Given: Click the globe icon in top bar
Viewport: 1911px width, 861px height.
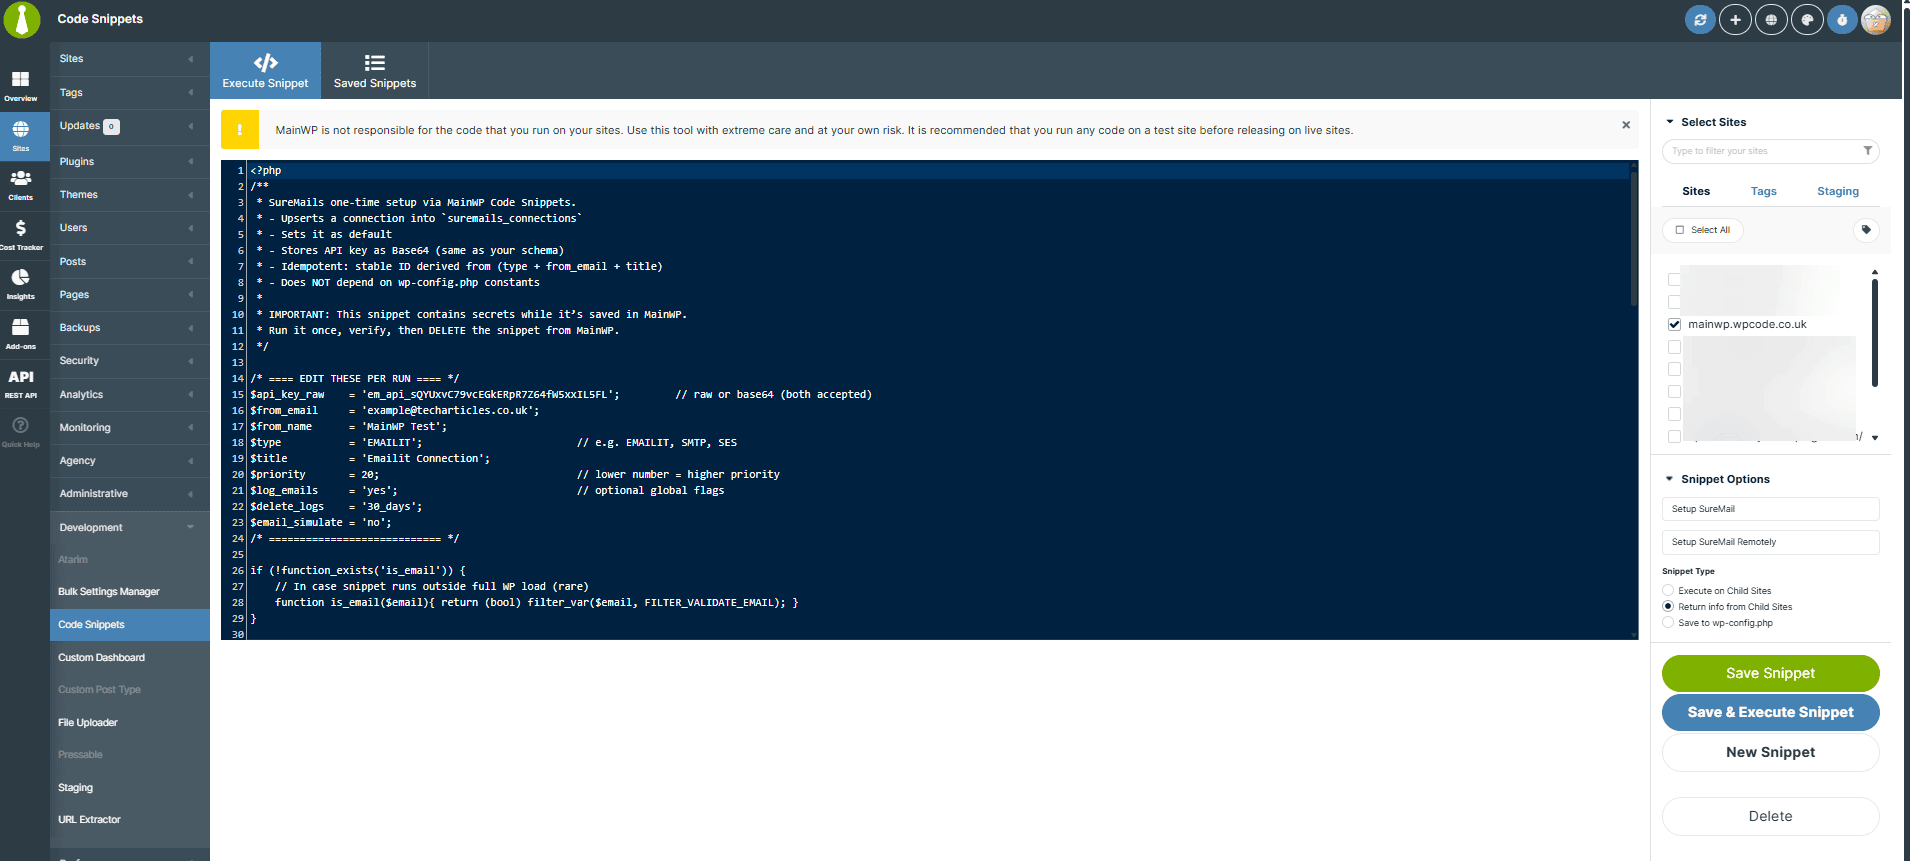Looking at the screenshot, I should pos(1771,20).
